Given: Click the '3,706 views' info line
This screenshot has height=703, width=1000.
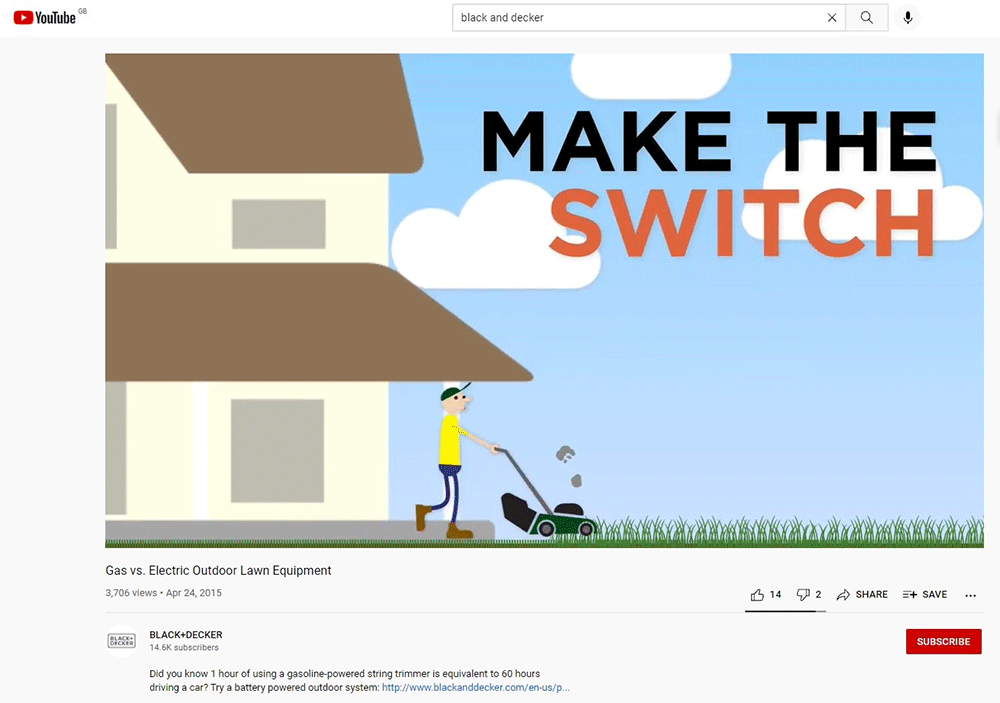Looking at the screenshot, I should coord(163,593).
